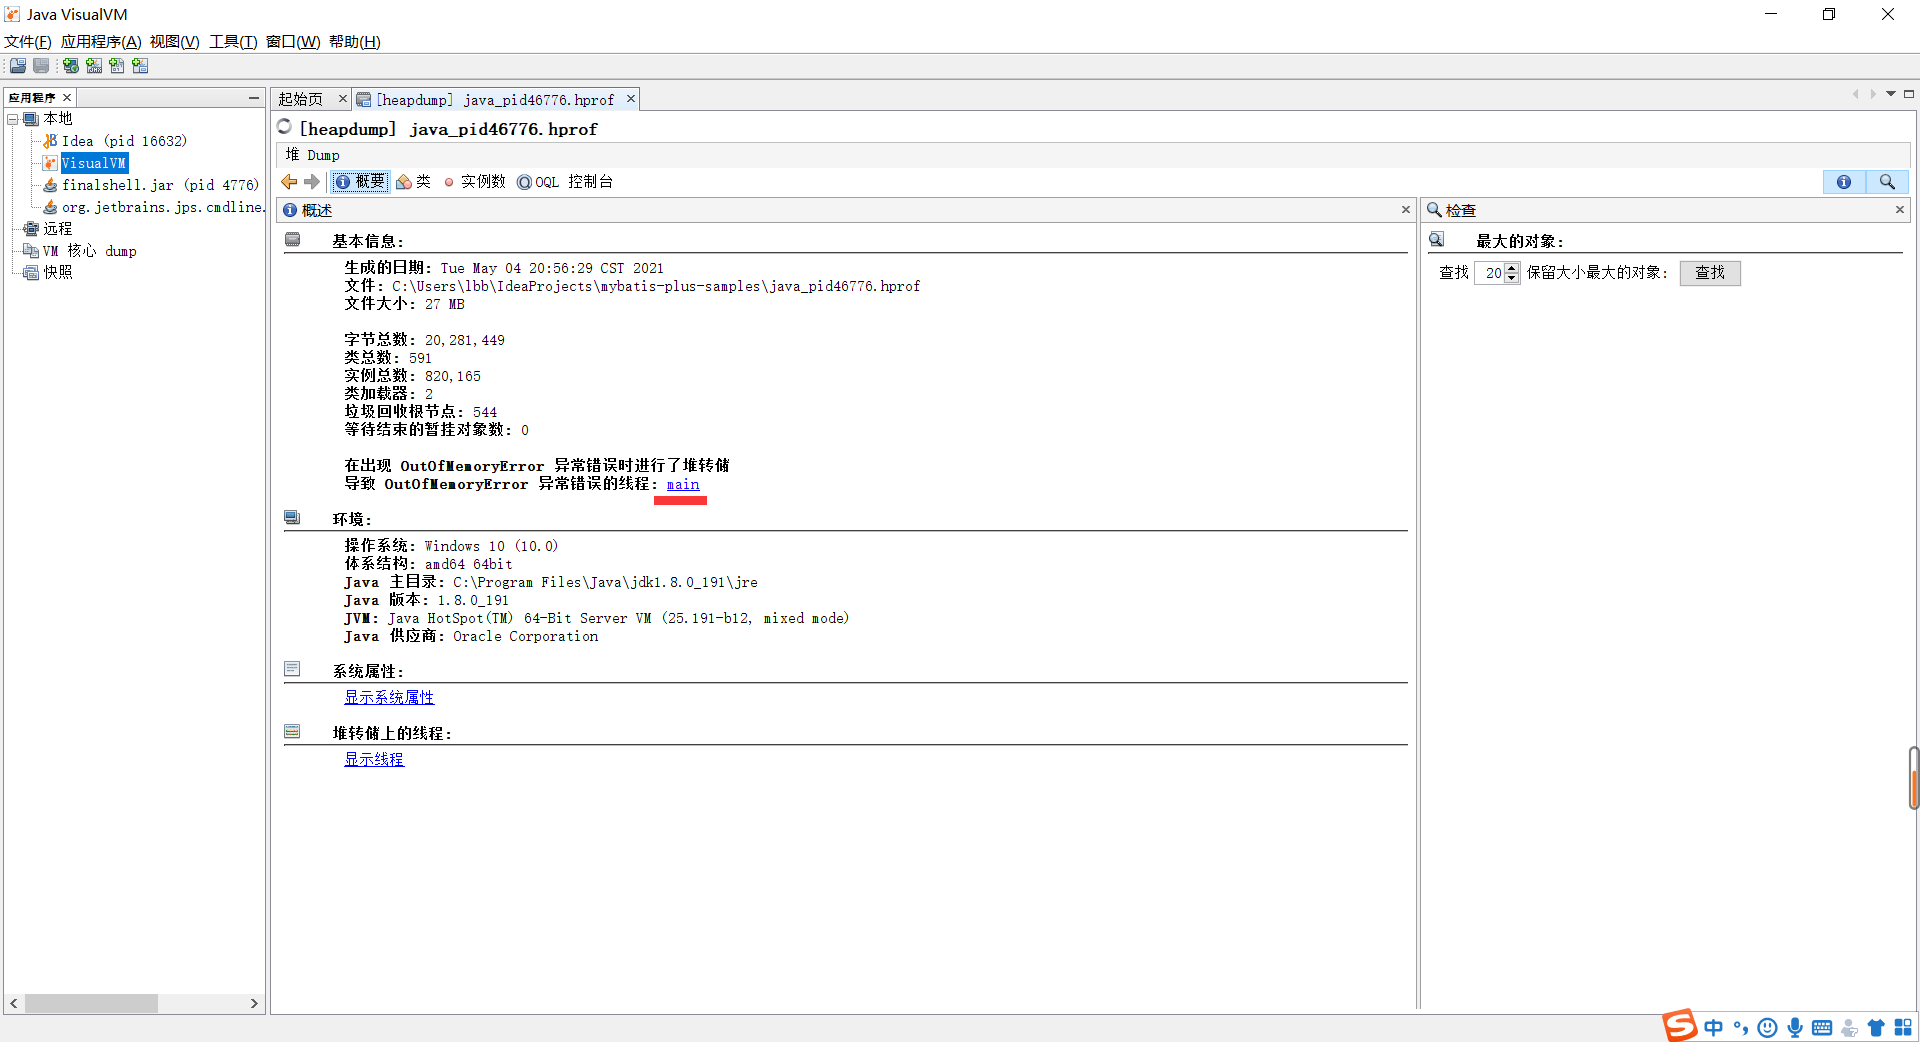Open the 窗口(W) menu
1920x1042 pixels.
(x=293, y=42)
